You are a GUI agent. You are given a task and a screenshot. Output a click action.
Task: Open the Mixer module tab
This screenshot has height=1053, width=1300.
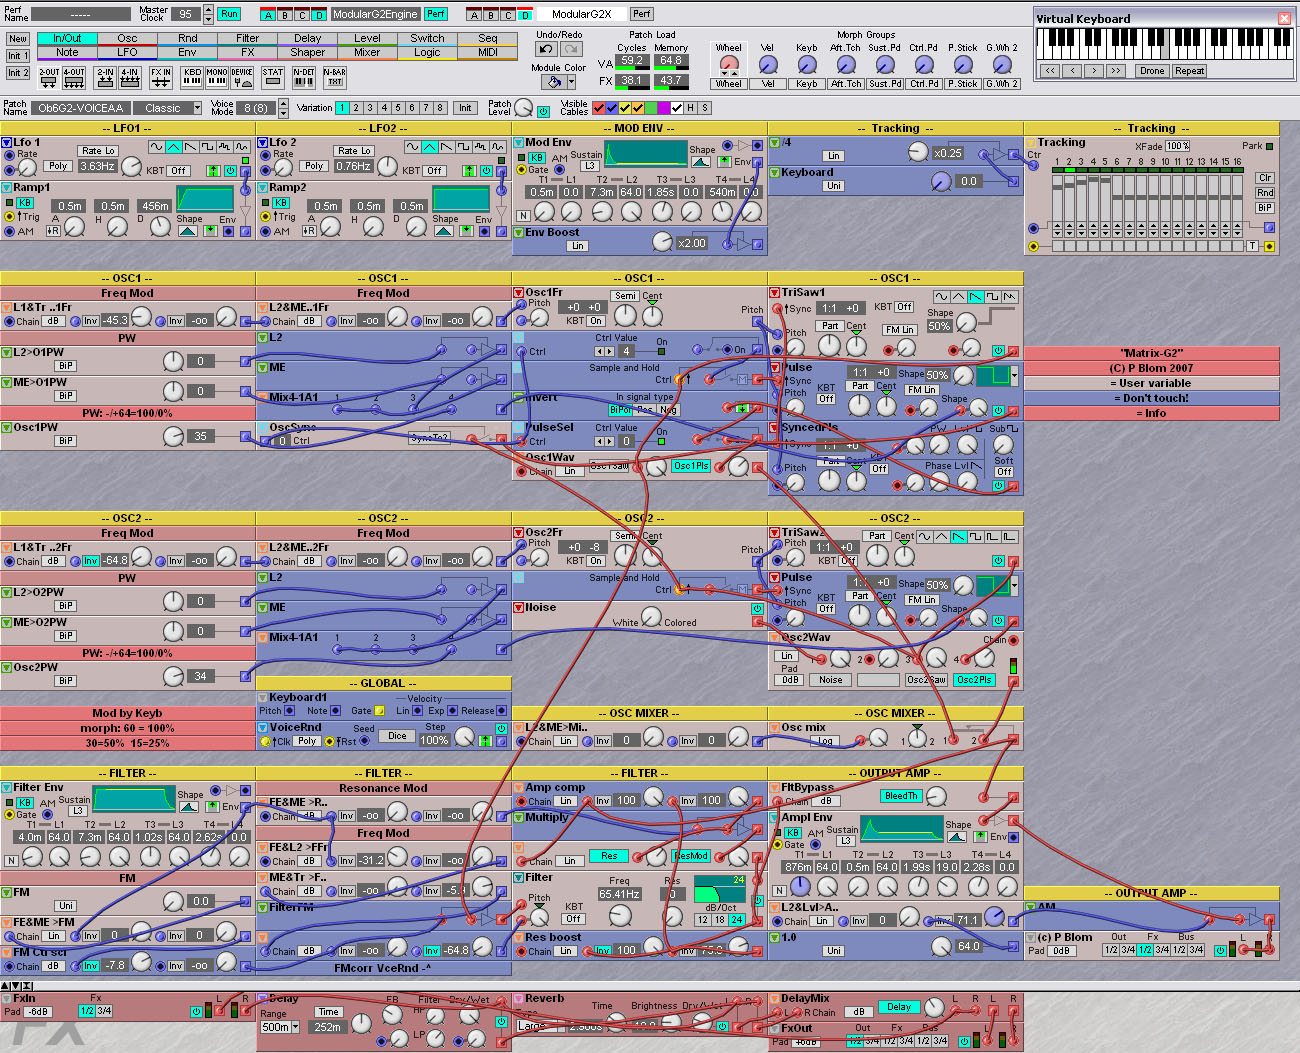(367, 52)
